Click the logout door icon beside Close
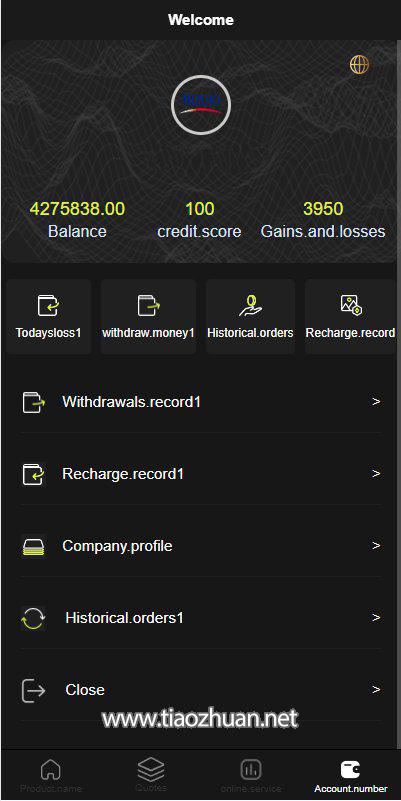This screenshot has width=401, height=801. (x=34, y=690)
